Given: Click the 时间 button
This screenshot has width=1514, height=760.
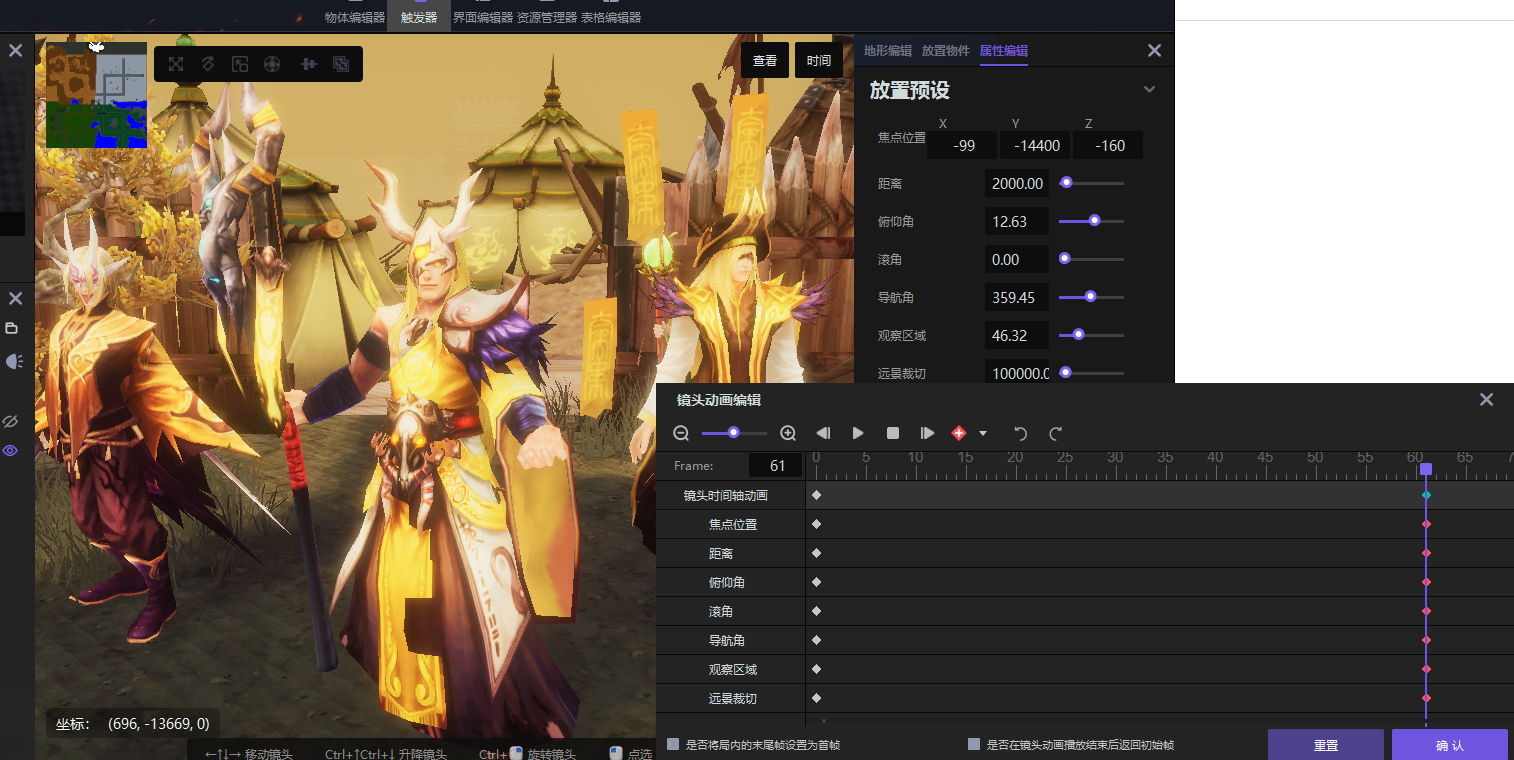Looking at the screenshot, I should click(x=819, y=60).
